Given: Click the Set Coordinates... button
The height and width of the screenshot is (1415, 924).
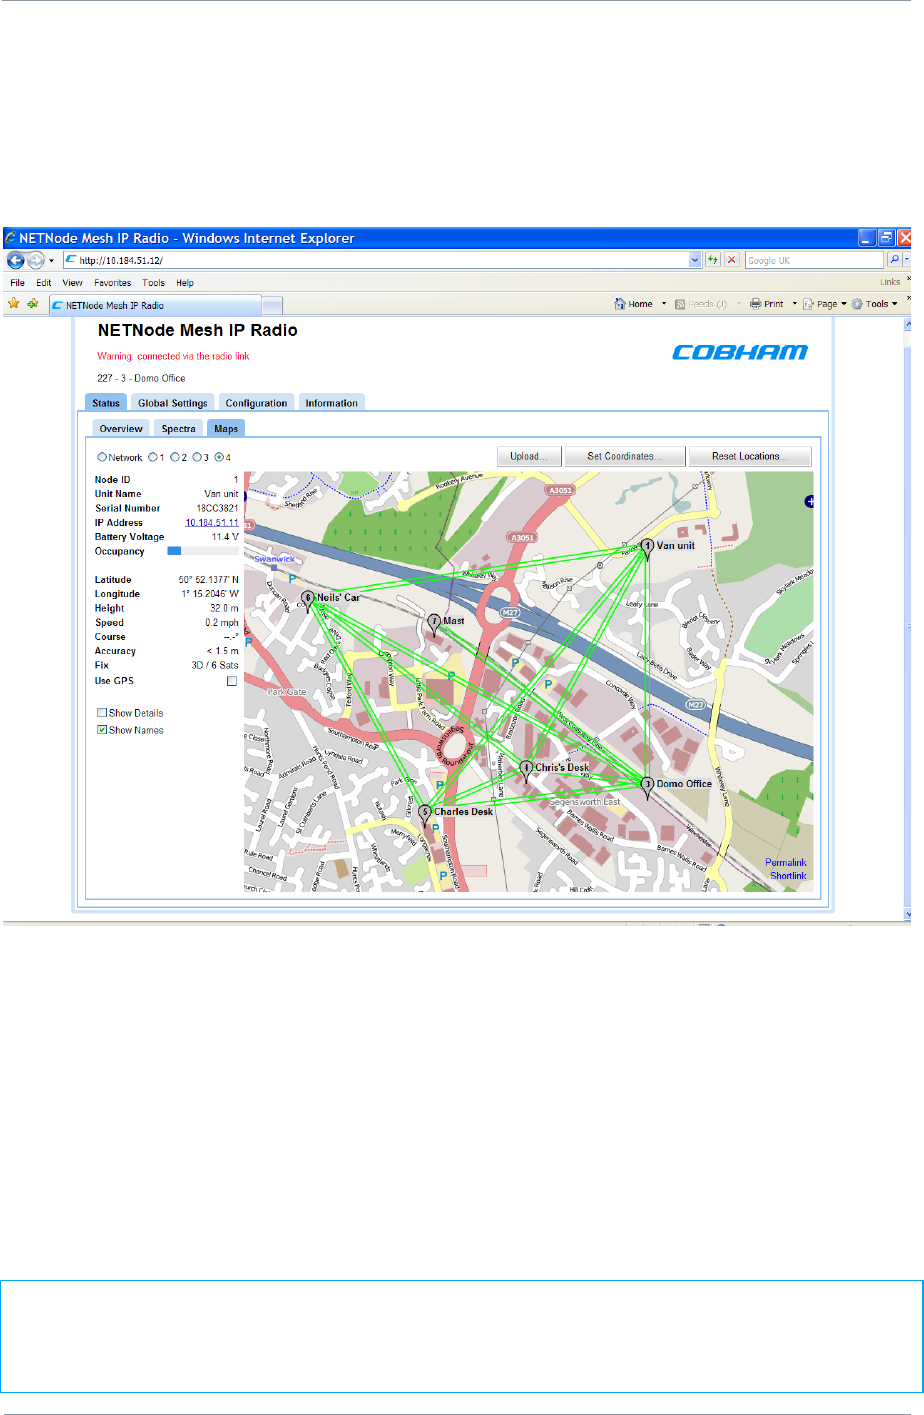Looking at the screenshot, I should point(625,456).
